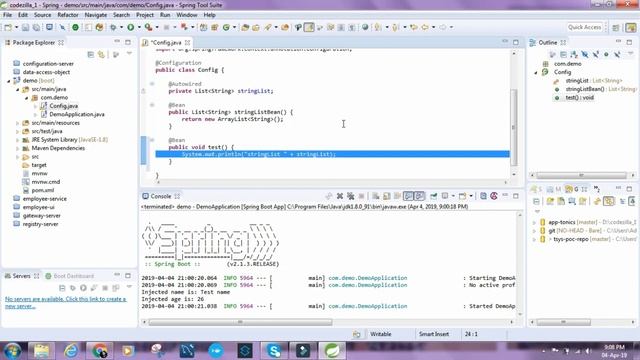
Task: Click inside the Quick Access field
Action: (584, 27)
